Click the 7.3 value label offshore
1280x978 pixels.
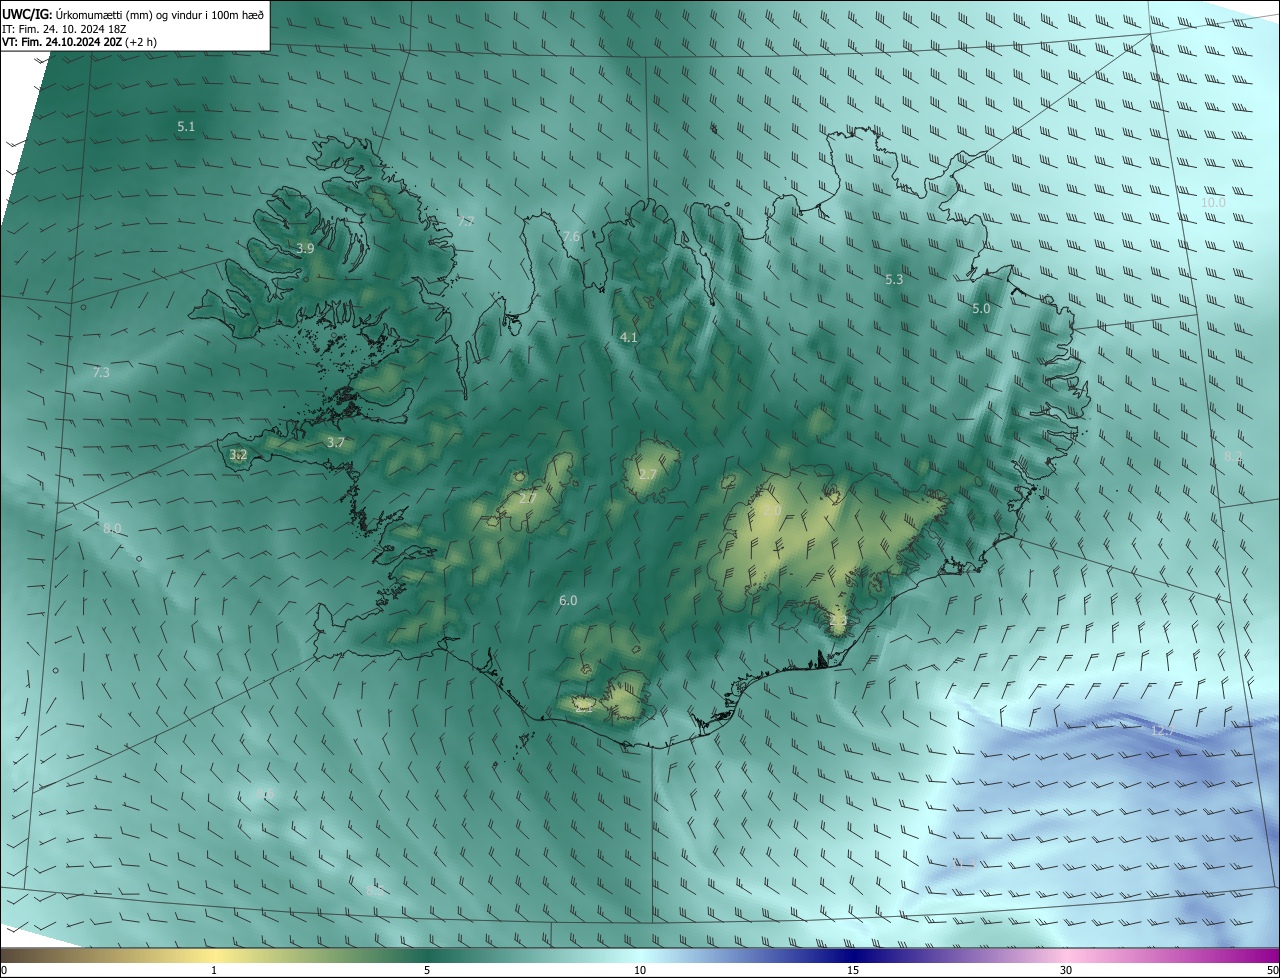pyautogui.click(x=101, y=372)
